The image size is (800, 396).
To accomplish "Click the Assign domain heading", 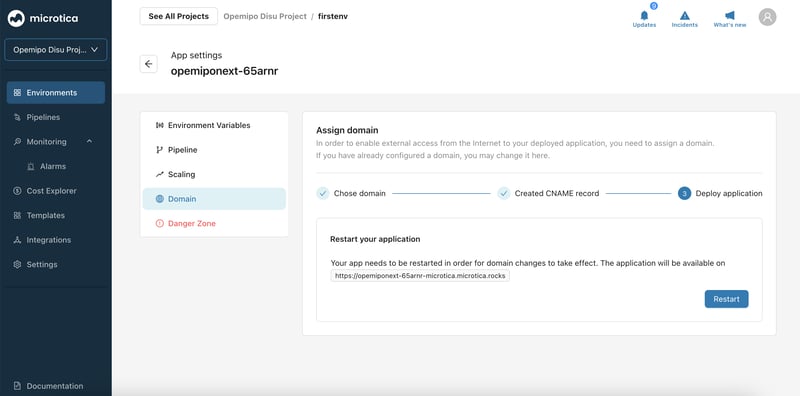I will (347, 131).
